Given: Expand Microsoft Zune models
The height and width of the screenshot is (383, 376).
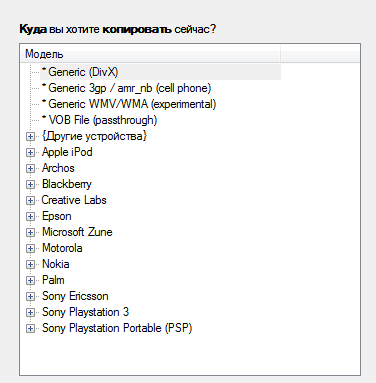Looking at the screenshot, I should click(30, 232).
